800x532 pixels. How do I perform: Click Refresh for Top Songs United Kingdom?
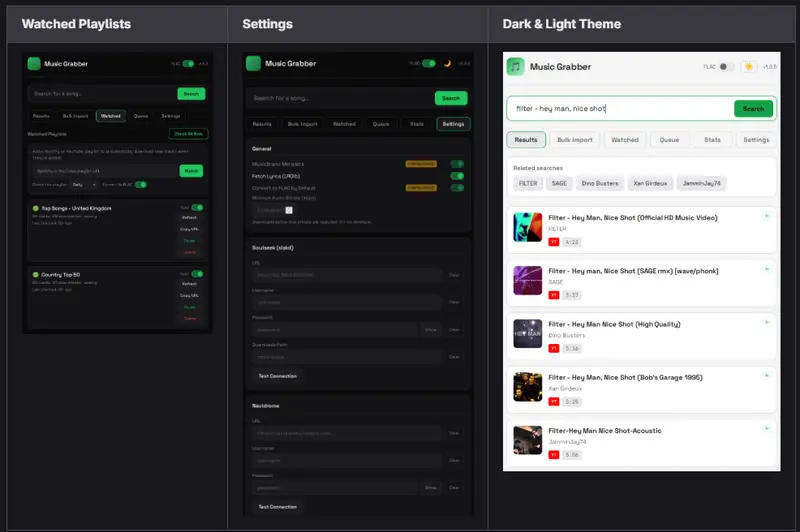[x=189, y=218]
